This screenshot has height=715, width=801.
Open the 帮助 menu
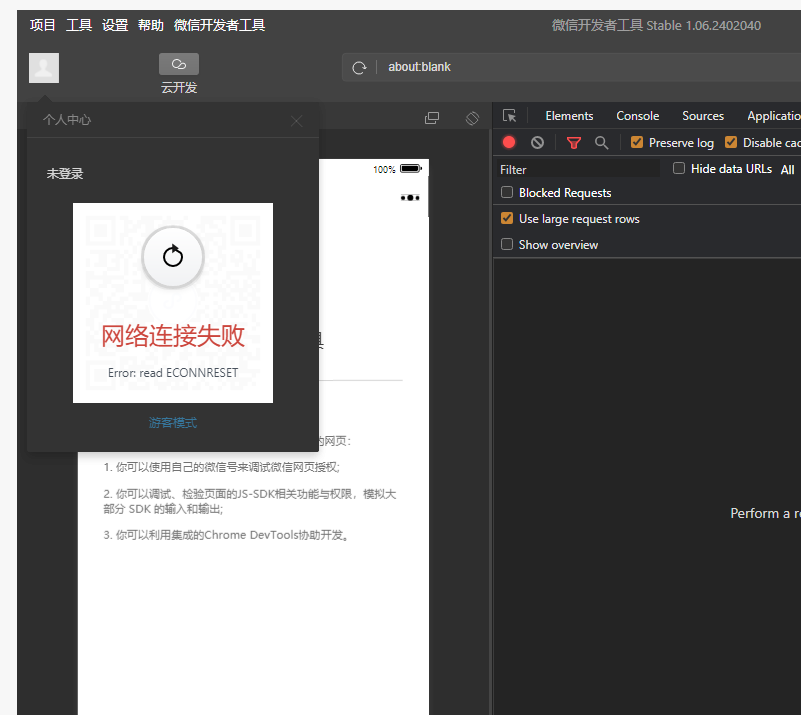[x=151, y=25]
